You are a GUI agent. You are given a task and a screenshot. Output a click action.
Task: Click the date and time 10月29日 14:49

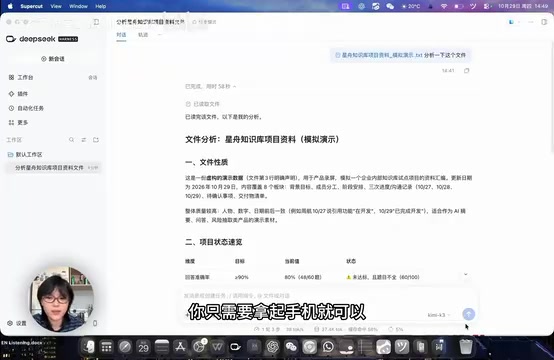(523, 6)
